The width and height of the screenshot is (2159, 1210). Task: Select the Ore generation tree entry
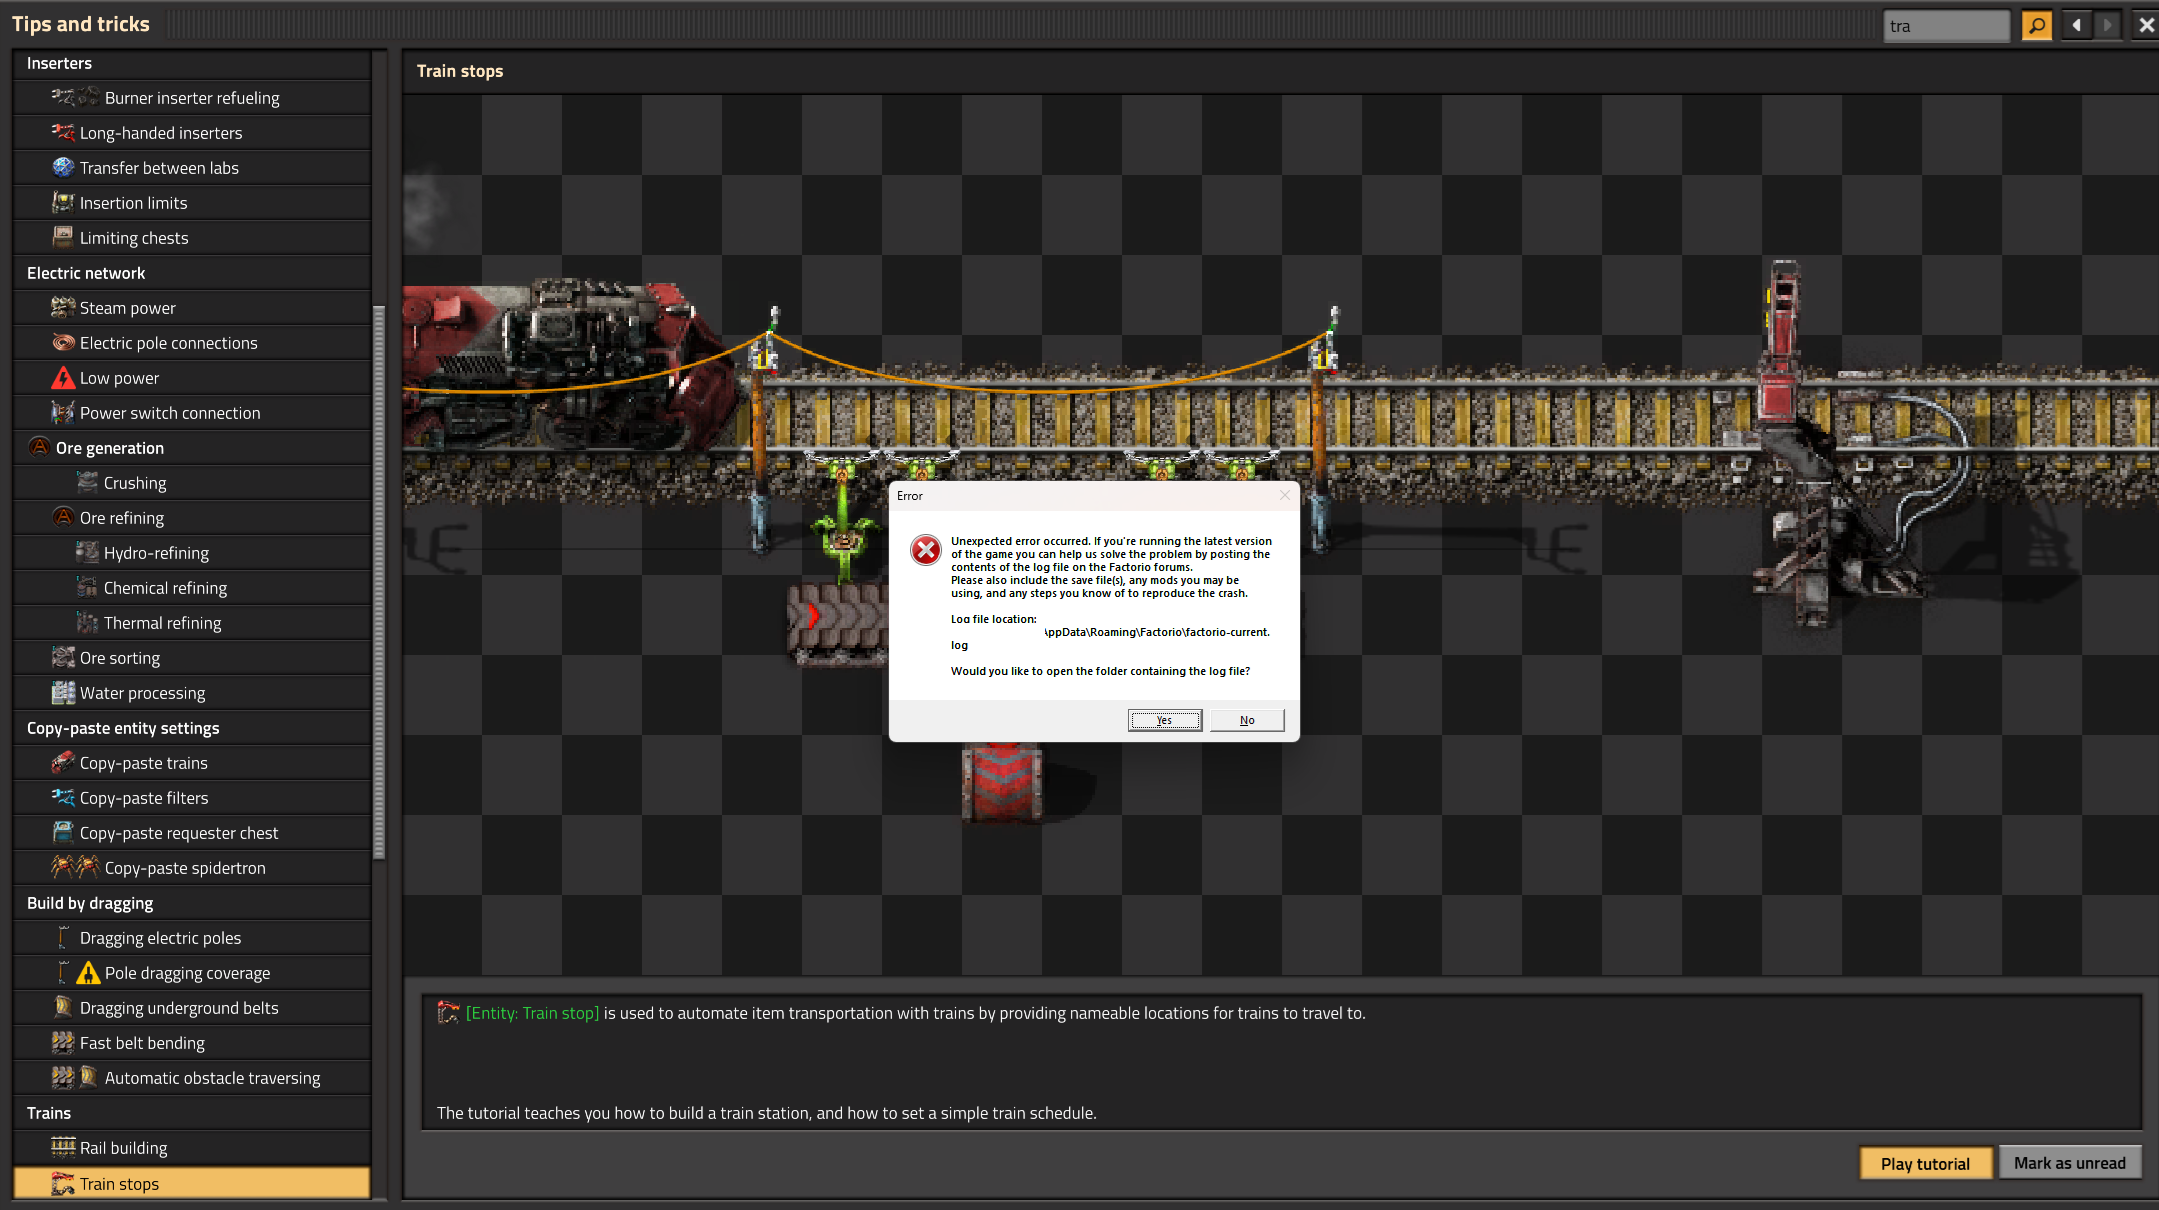point(110,448)
